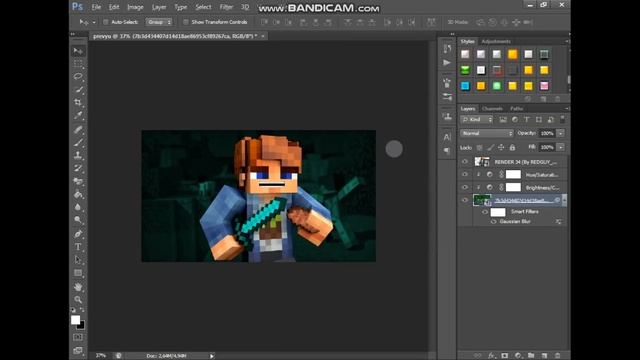Click the 3D Mode label button
Viewport: 640px width, 360px height.
pyautogui.click(x=458, y=22)
